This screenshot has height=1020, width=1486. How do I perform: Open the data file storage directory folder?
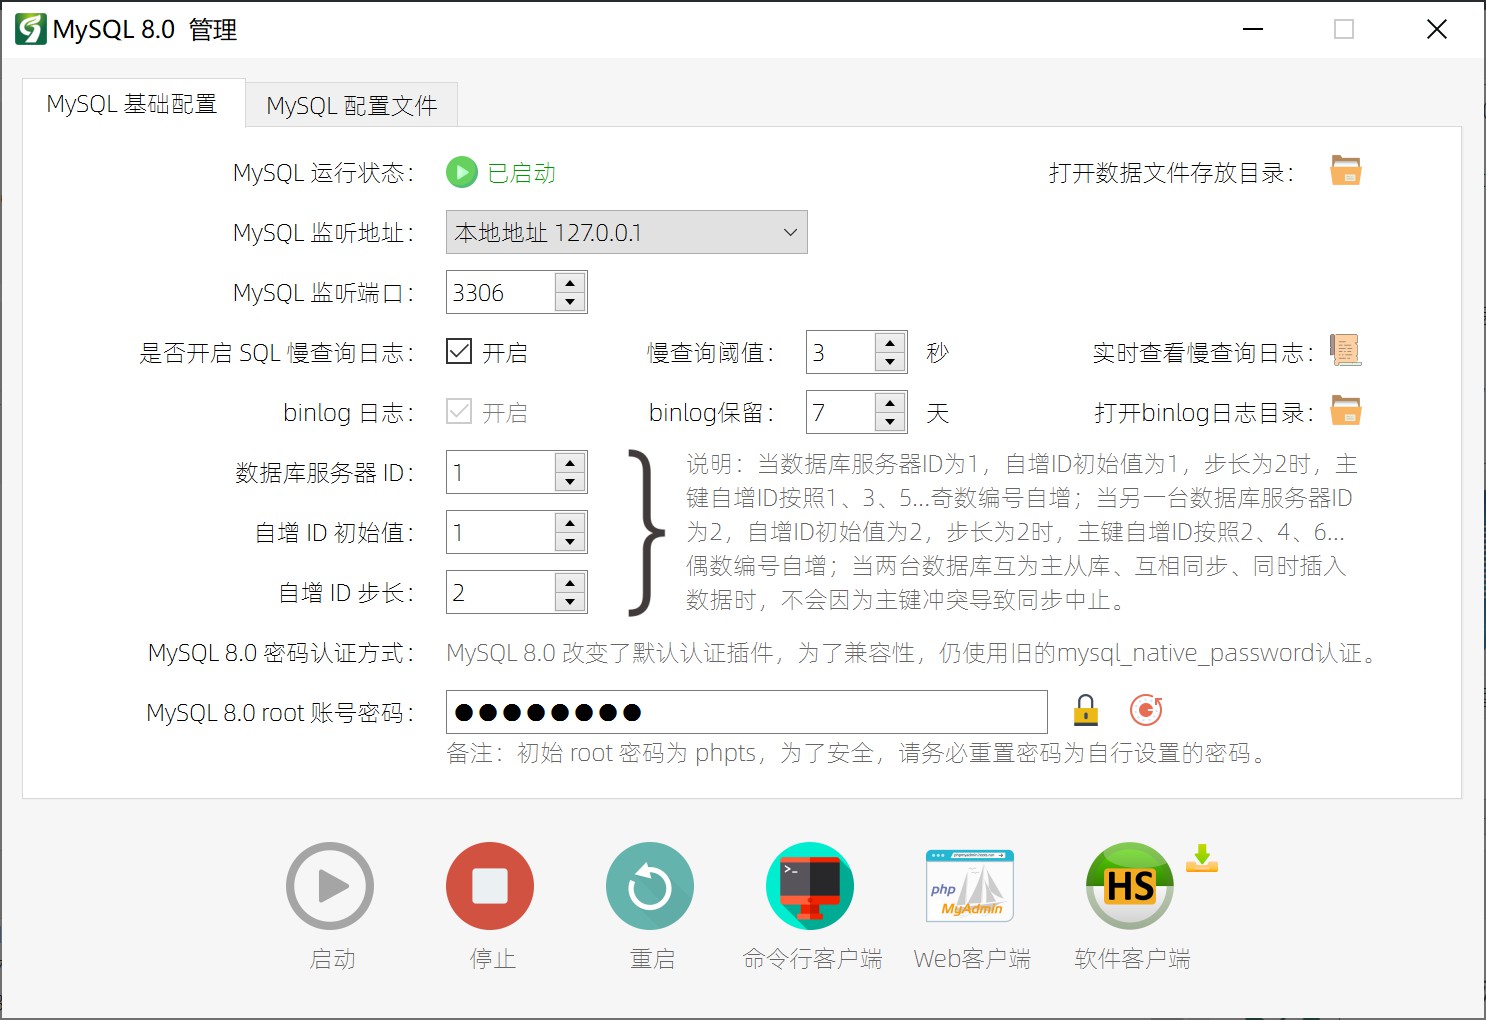pyautogui.click(x=1345, y=171)
